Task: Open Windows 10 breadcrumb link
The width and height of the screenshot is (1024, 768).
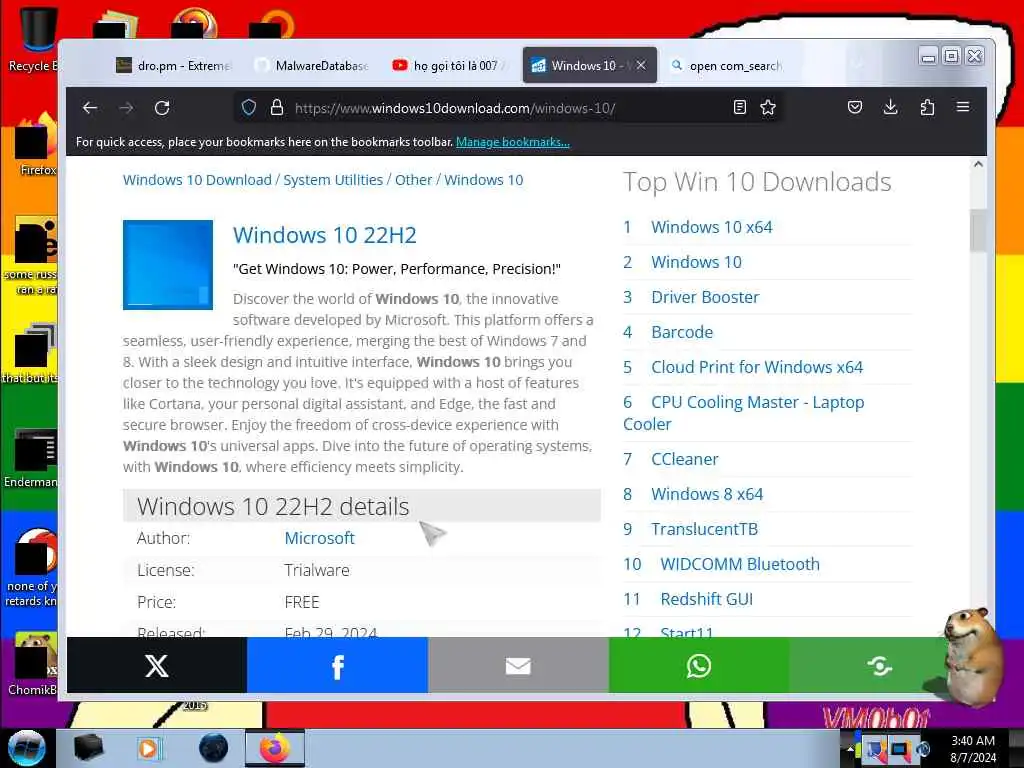Action: point(484,180)
